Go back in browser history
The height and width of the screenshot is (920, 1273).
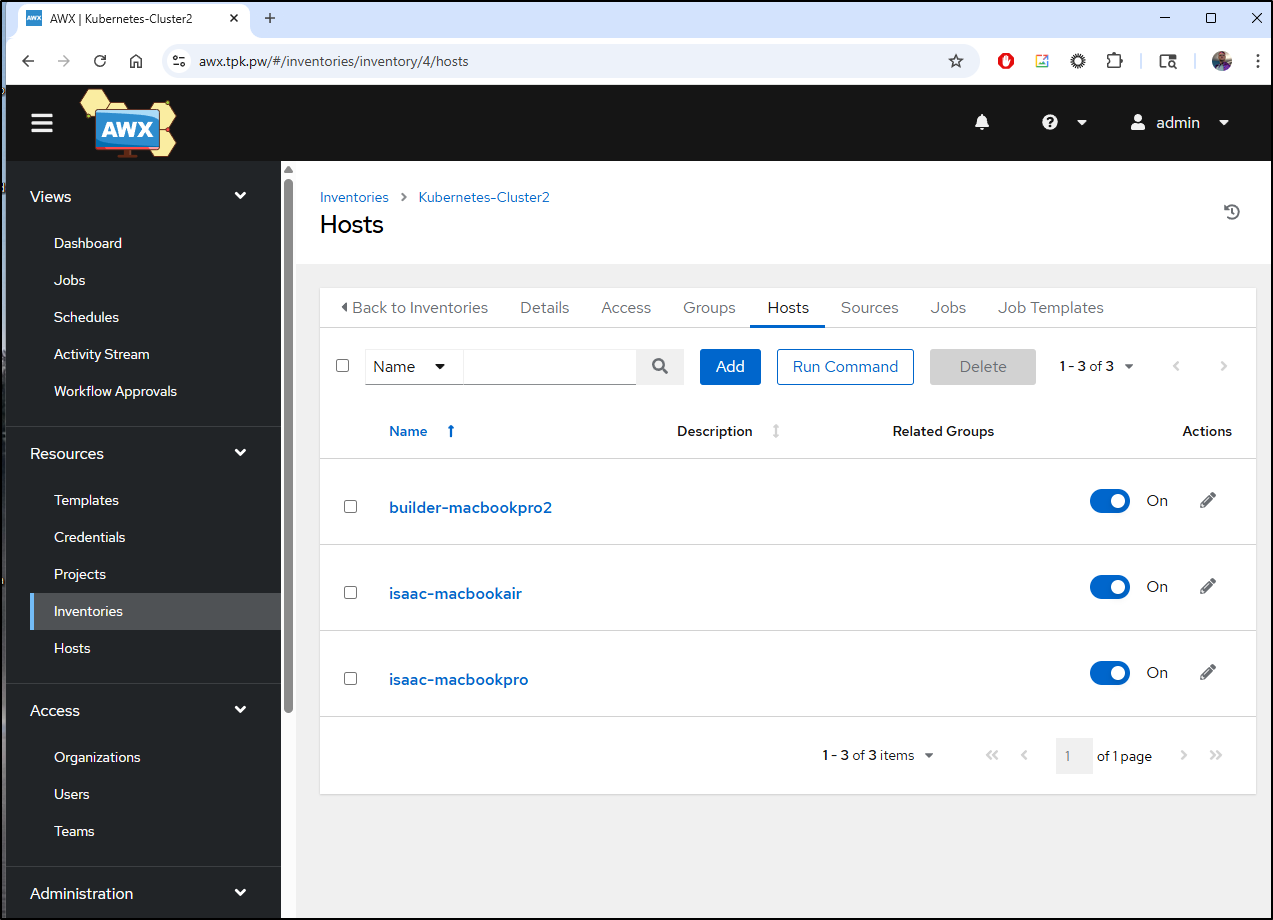click(x=28, y=61)
